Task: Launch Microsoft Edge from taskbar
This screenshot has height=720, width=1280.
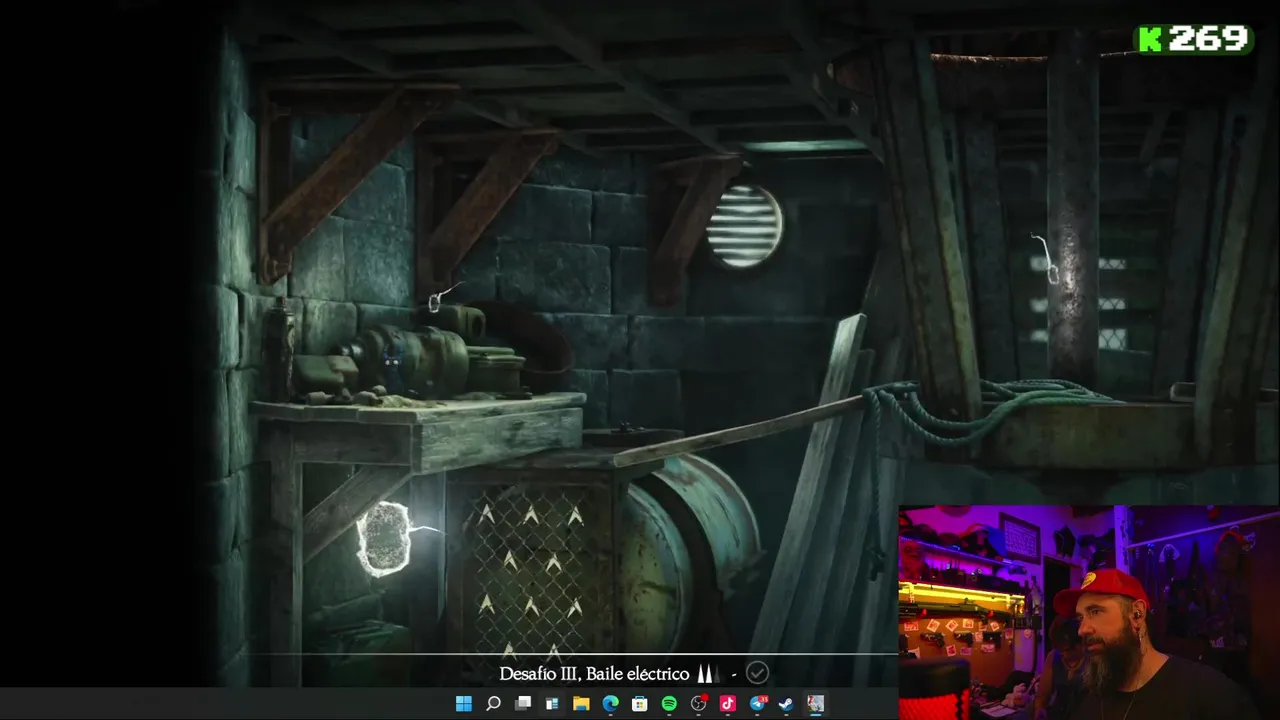Action: point(610,704)
